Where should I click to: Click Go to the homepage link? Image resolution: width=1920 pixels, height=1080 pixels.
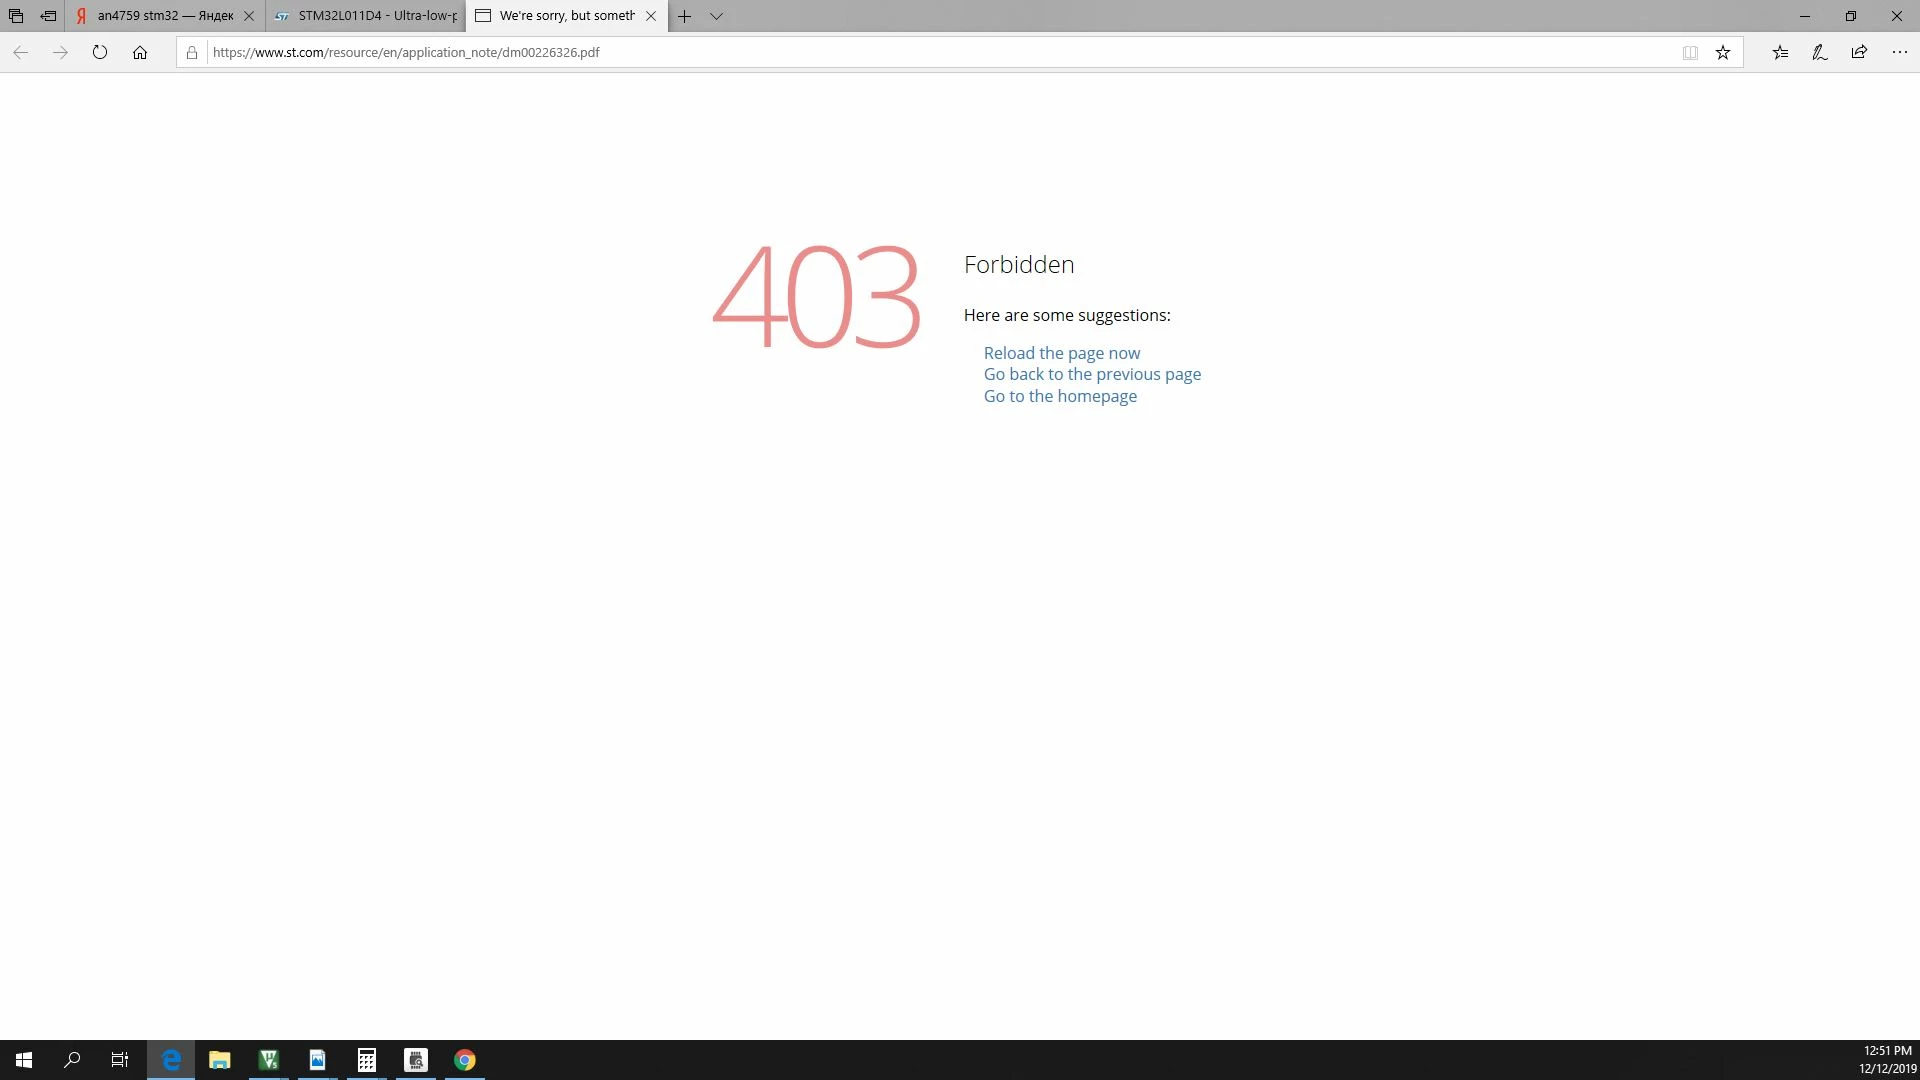coord(1060,396)
